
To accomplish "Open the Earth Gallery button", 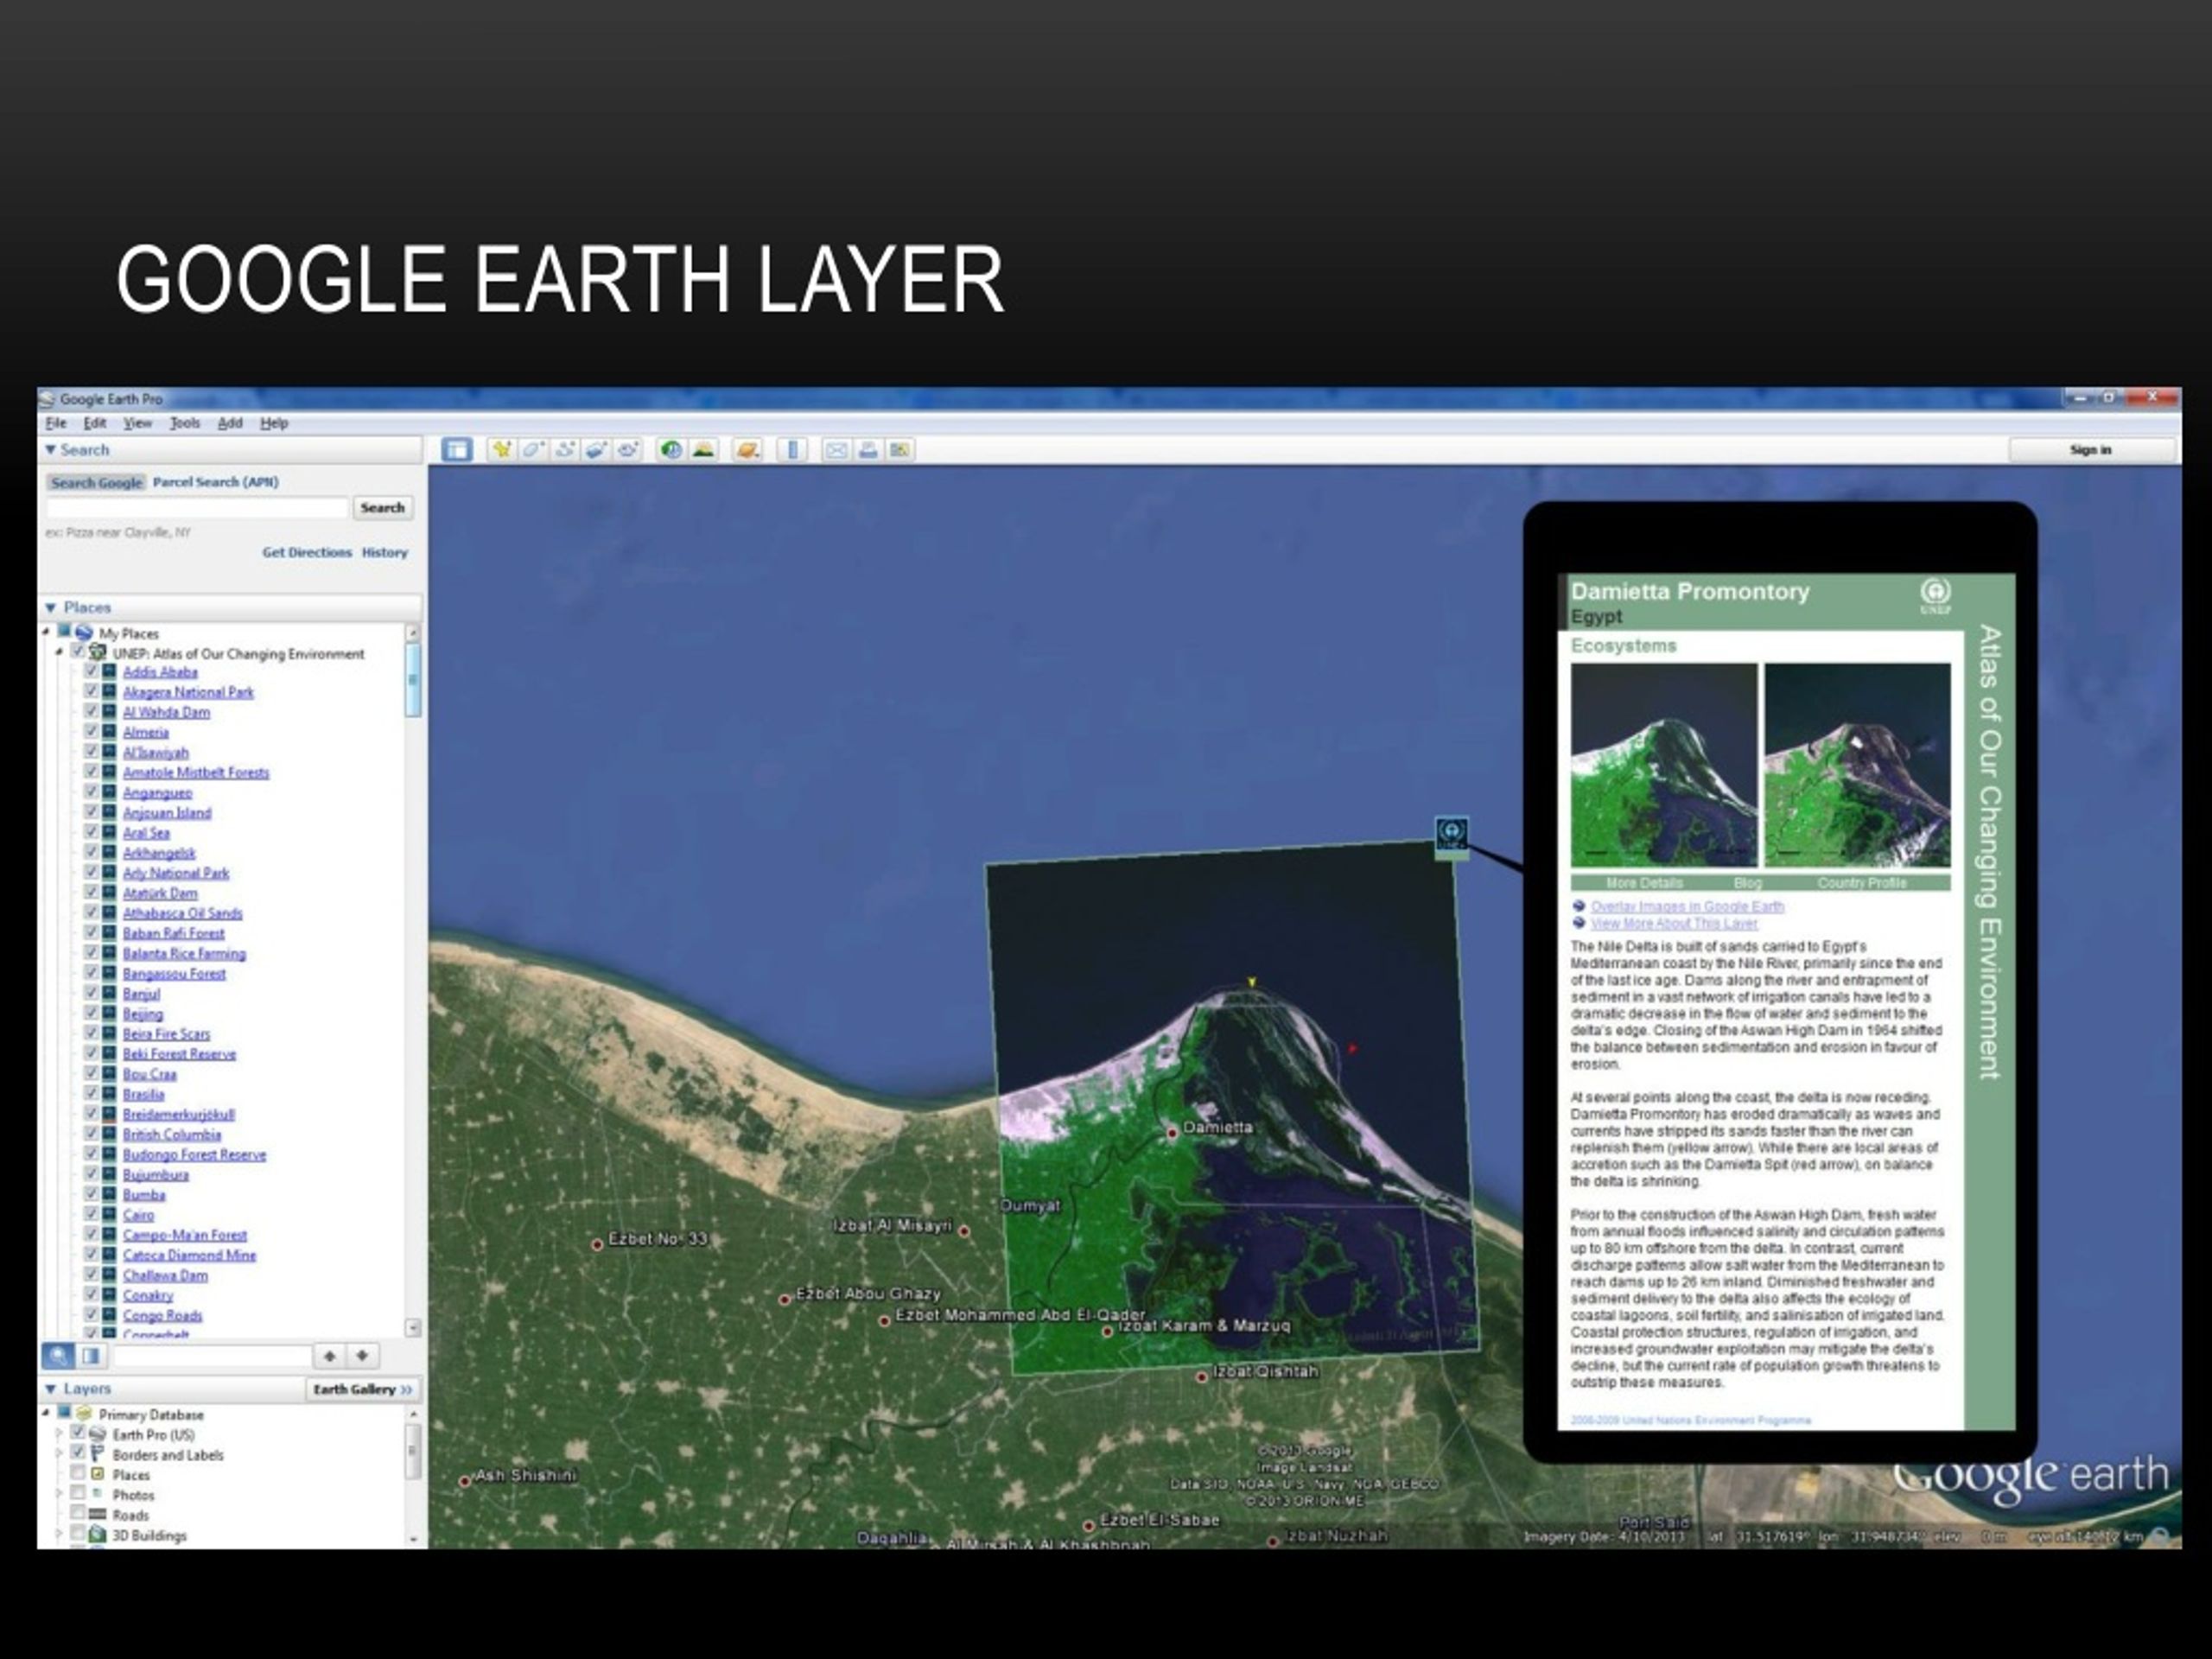I will click(x=362, y=1389).
